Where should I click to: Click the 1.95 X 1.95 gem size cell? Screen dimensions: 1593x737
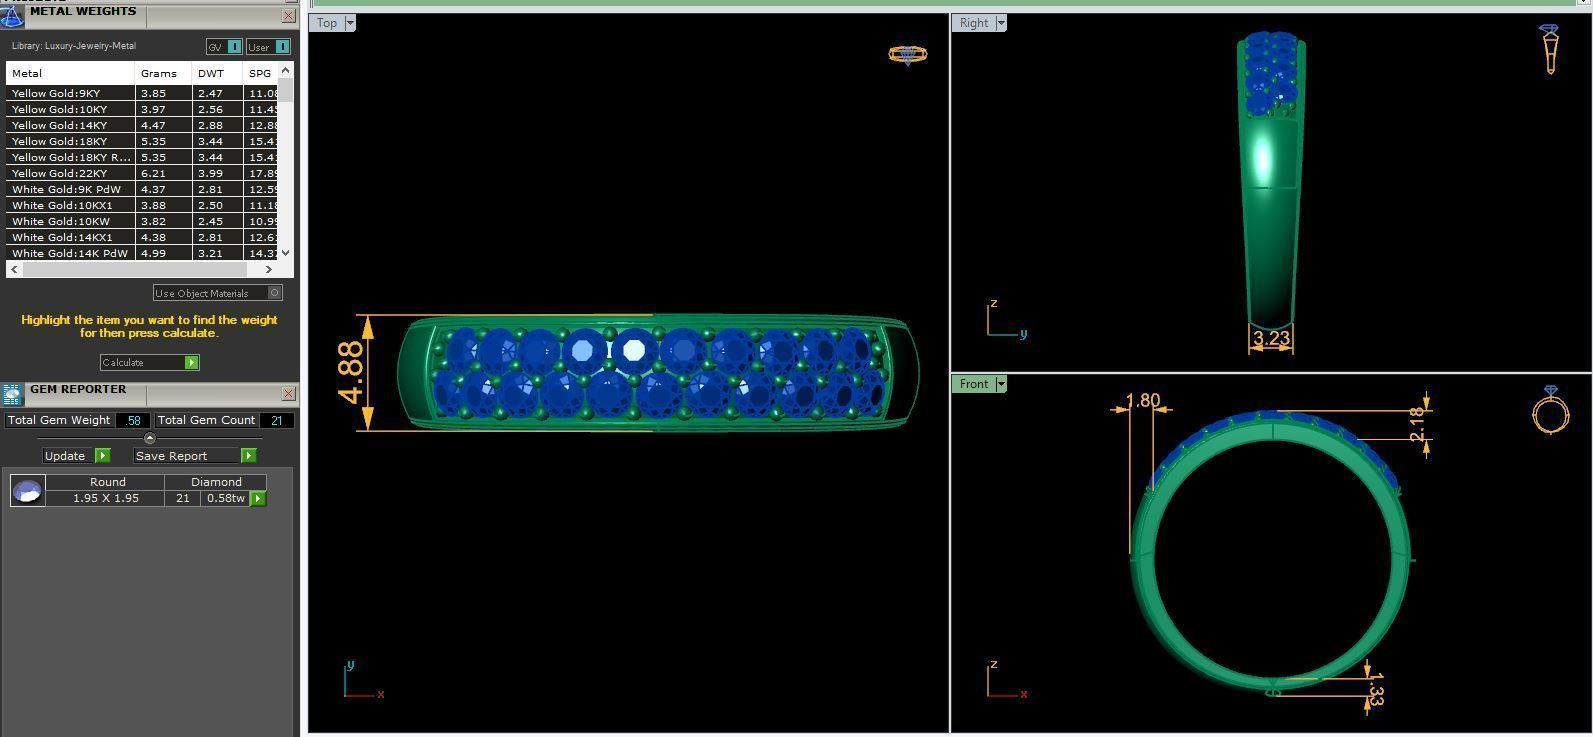pos(105,498)
